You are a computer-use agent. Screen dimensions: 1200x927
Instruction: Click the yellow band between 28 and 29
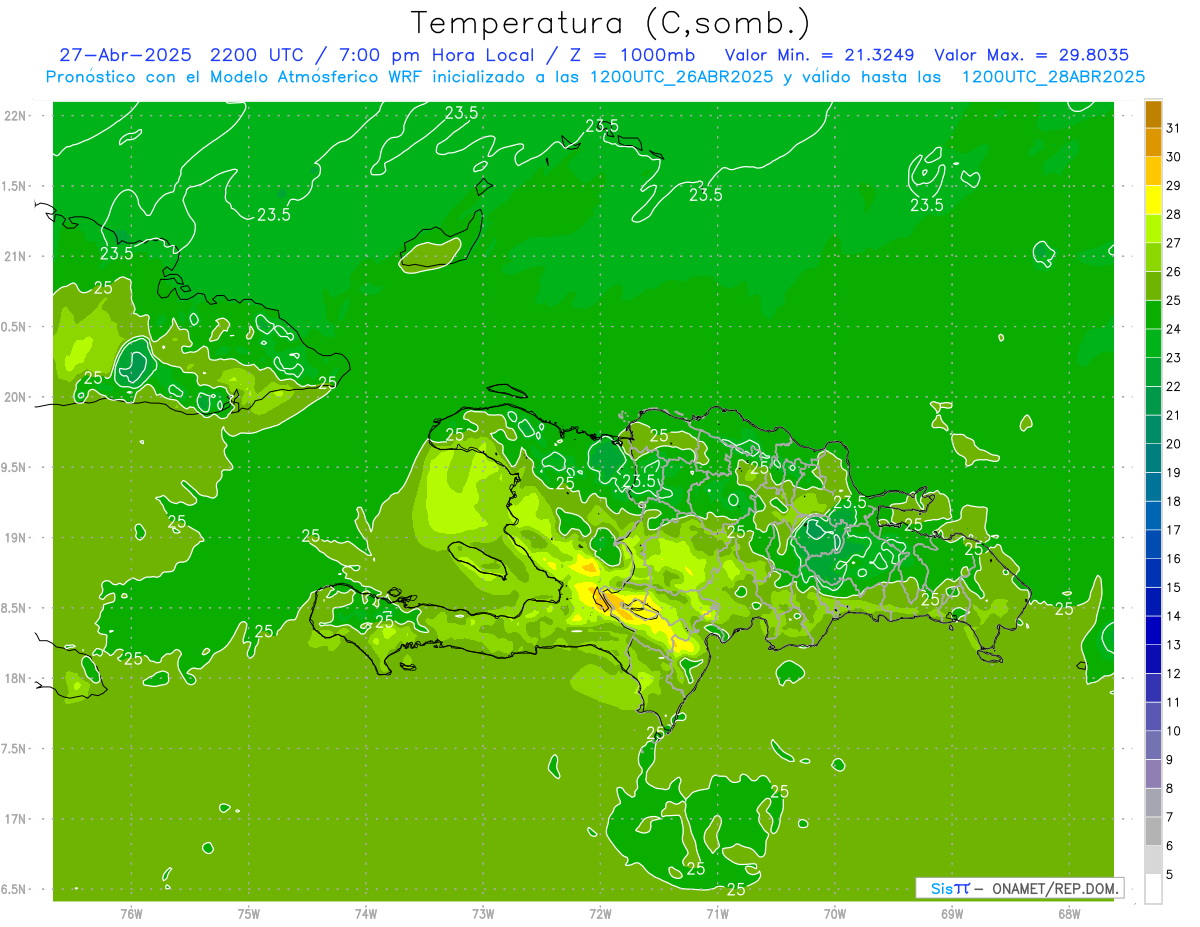point(1153,200)
